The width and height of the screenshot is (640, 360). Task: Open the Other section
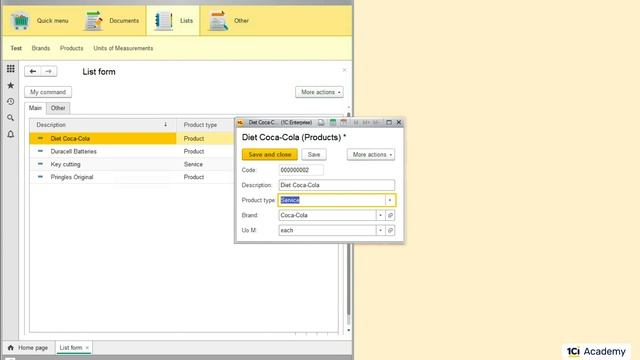click(229, 20)
